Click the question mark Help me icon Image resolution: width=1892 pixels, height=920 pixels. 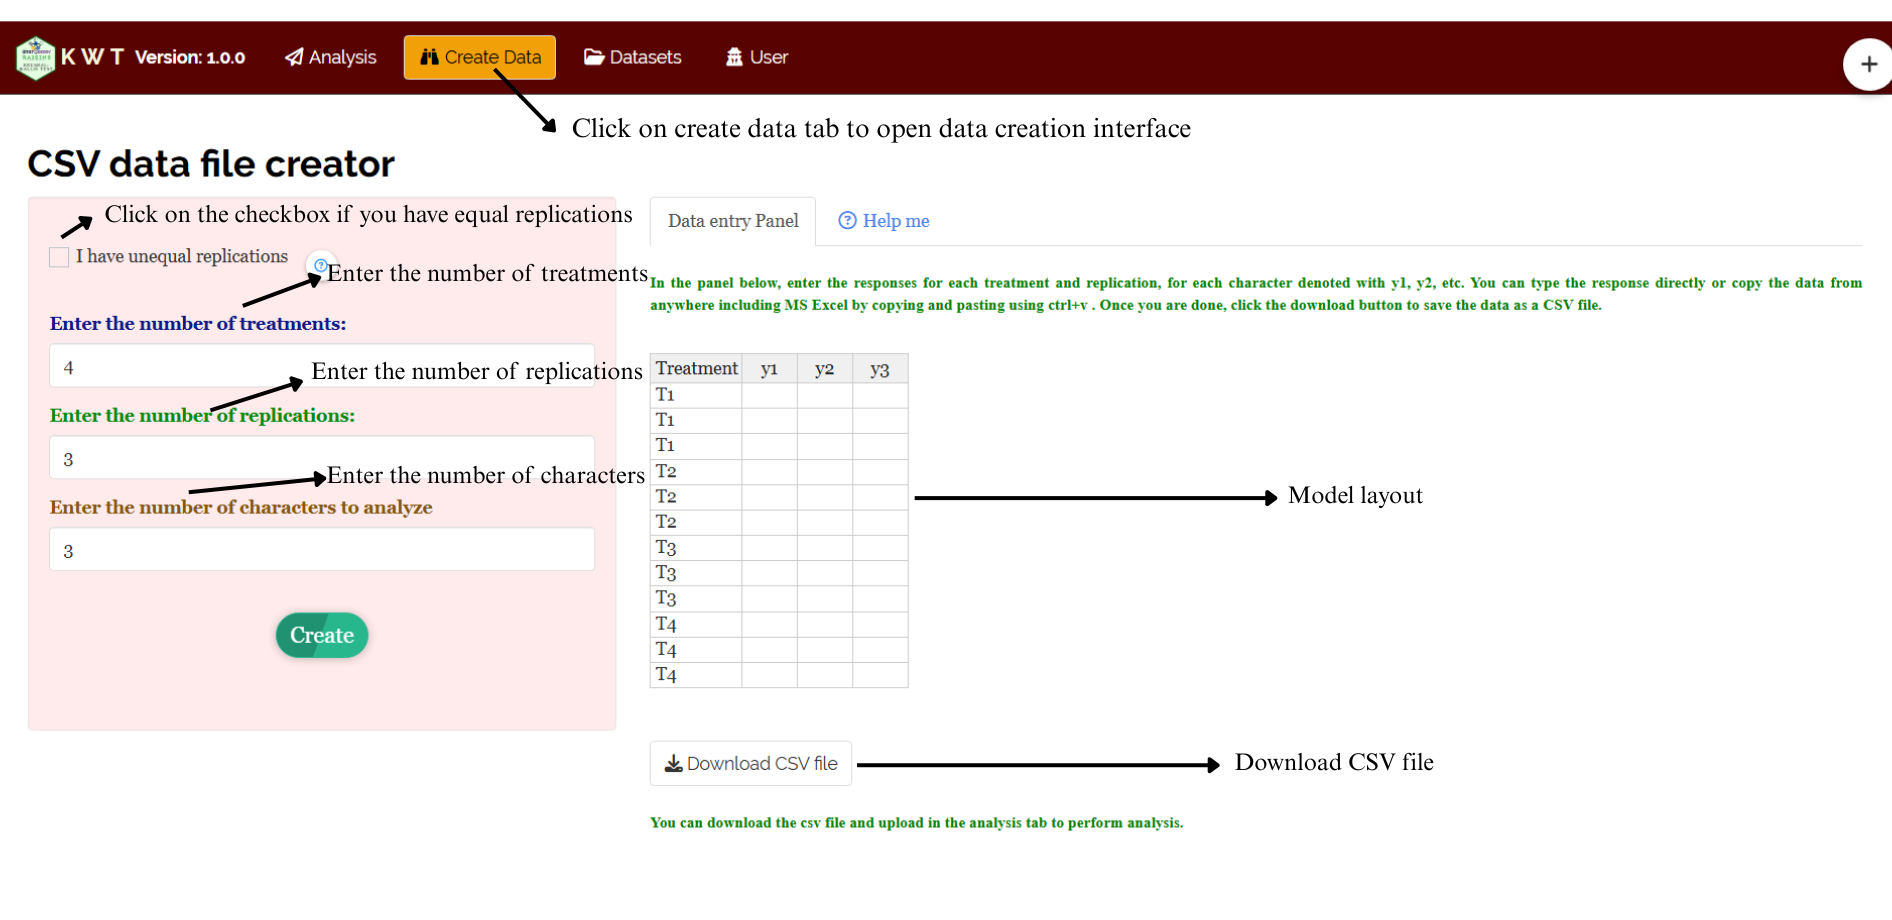(x=847, y=220)
